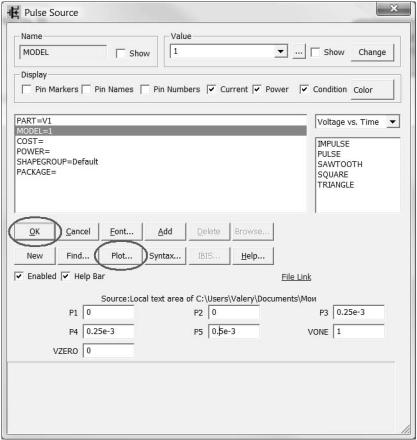
Task: Open the Voltage vs. Time dropdown
Action: click(x=393, y=122)
